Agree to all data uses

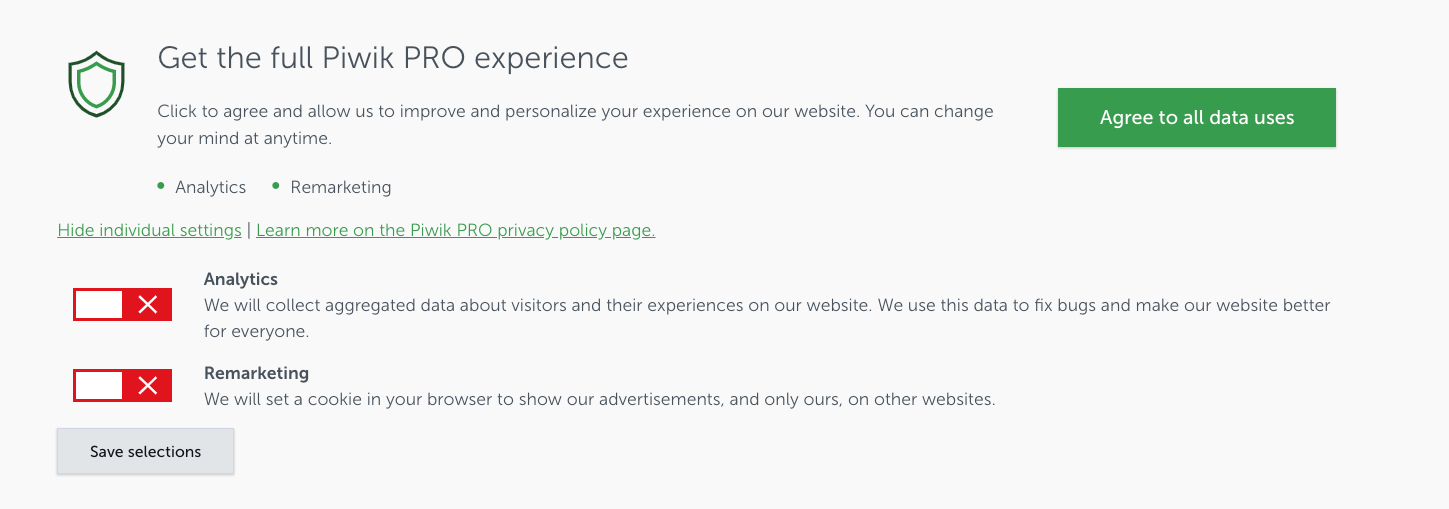click(1197, 118)
